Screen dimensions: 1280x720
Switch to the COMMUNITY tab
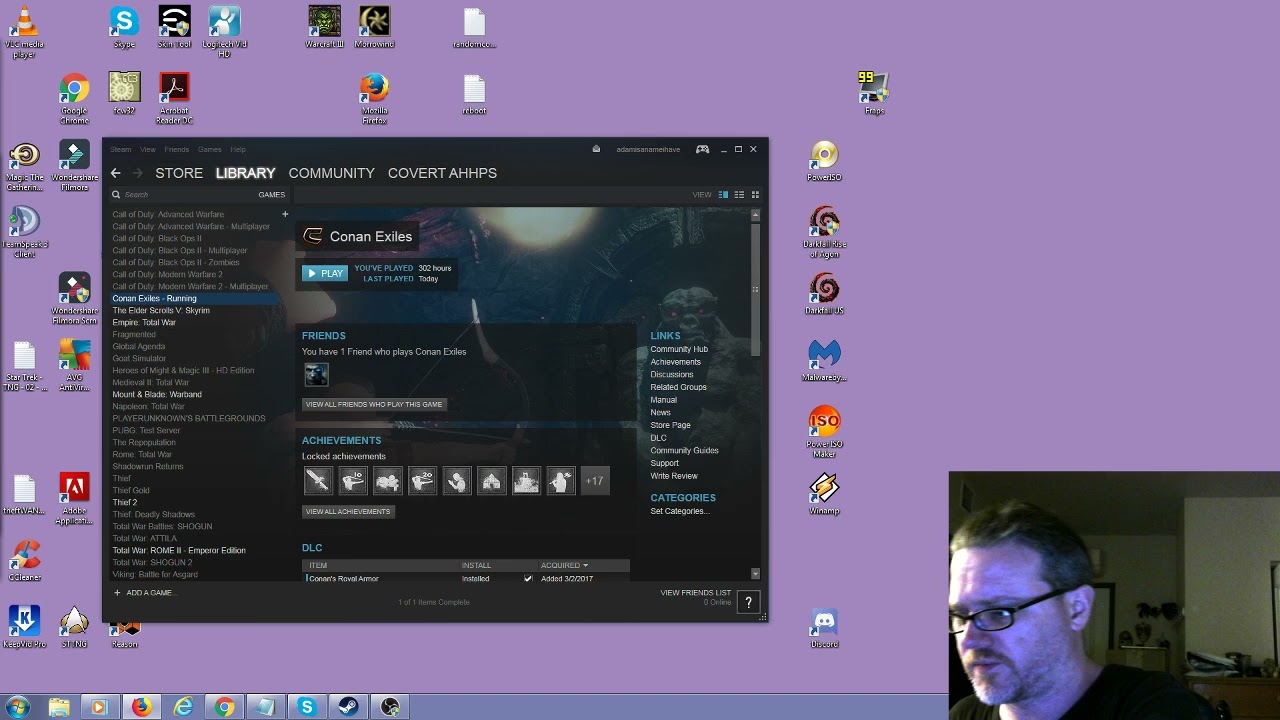pos(331,173)
